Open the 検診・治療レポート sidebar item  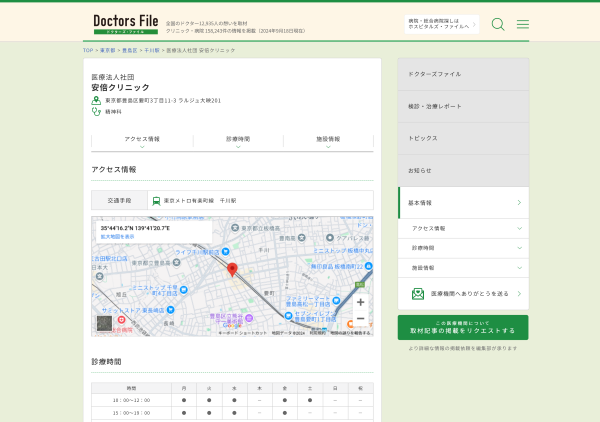pos(463,106)
